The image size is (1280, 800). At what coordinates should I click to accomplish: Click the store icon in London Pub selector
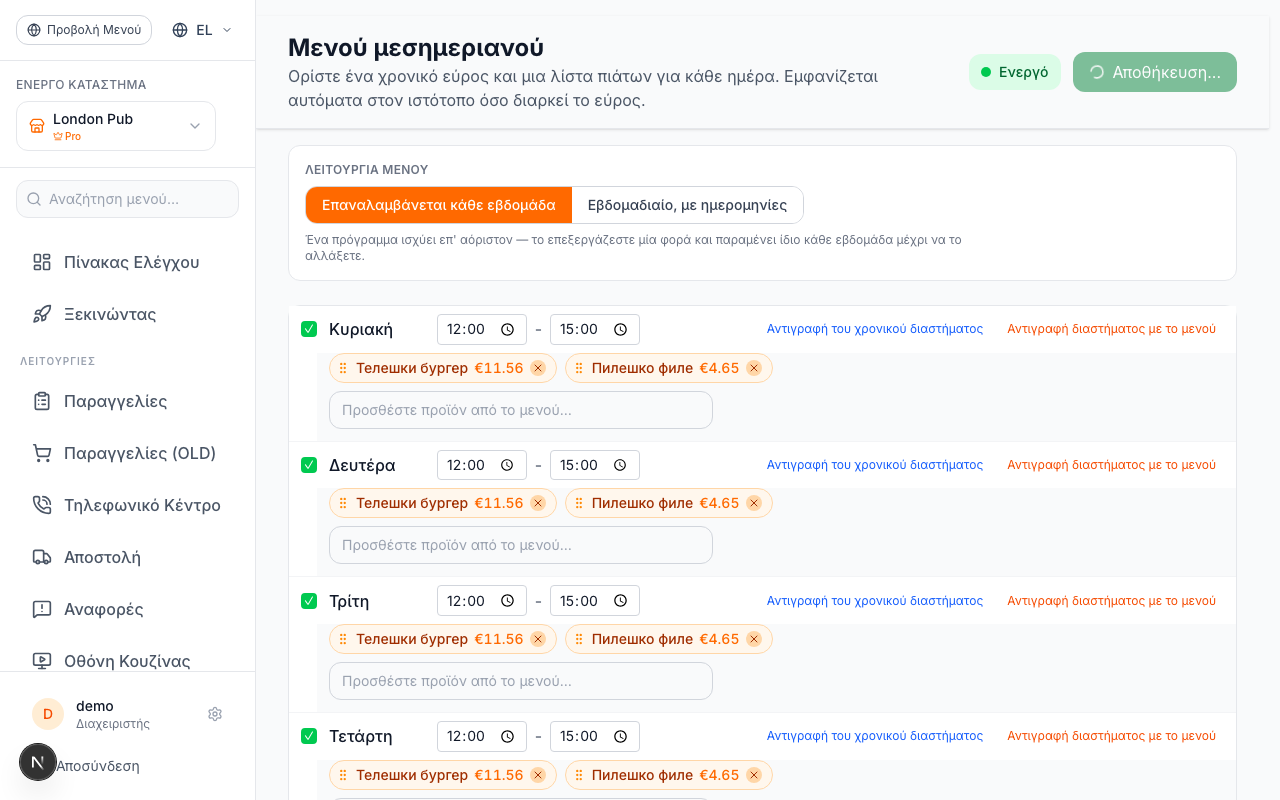(x=37, y=126)
